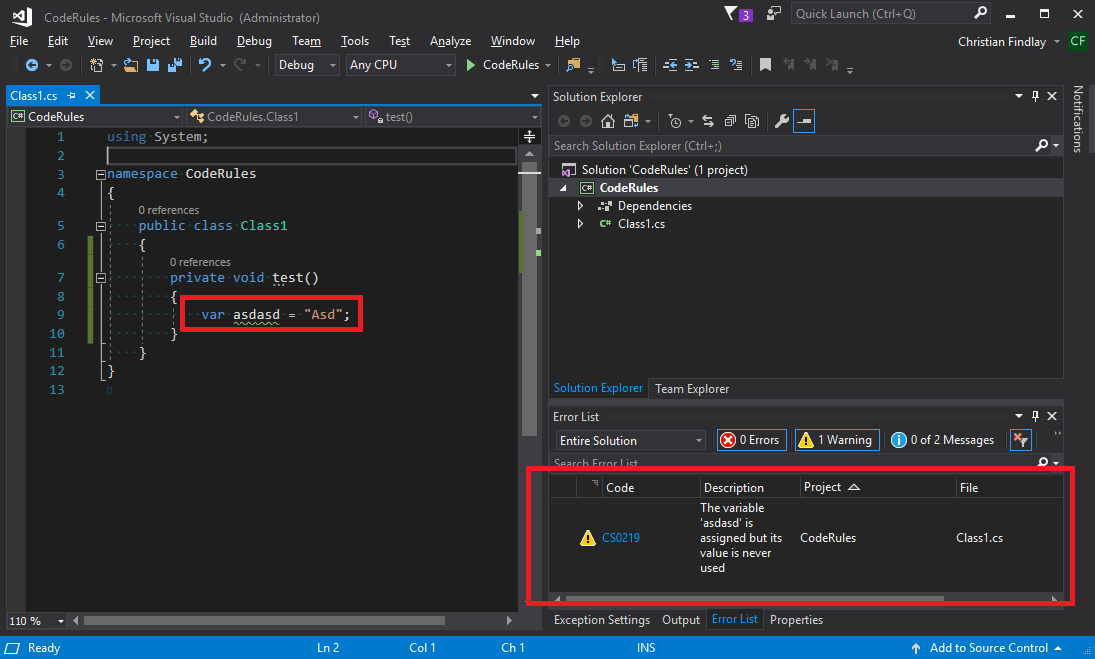This screenshot has width=1095, height=659.
Task: Click the Error List horizontal scrollbar thumb
Action: click(x=754, y=598)
